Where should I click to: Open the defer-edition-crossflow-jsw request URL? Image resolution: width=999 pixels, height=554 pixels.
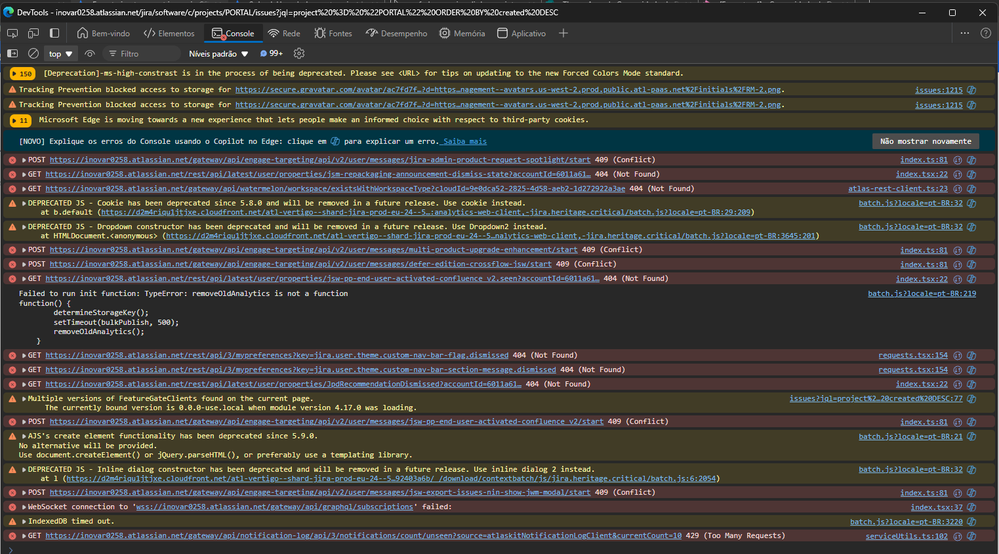pyautogui.click(x=301, y=264)
